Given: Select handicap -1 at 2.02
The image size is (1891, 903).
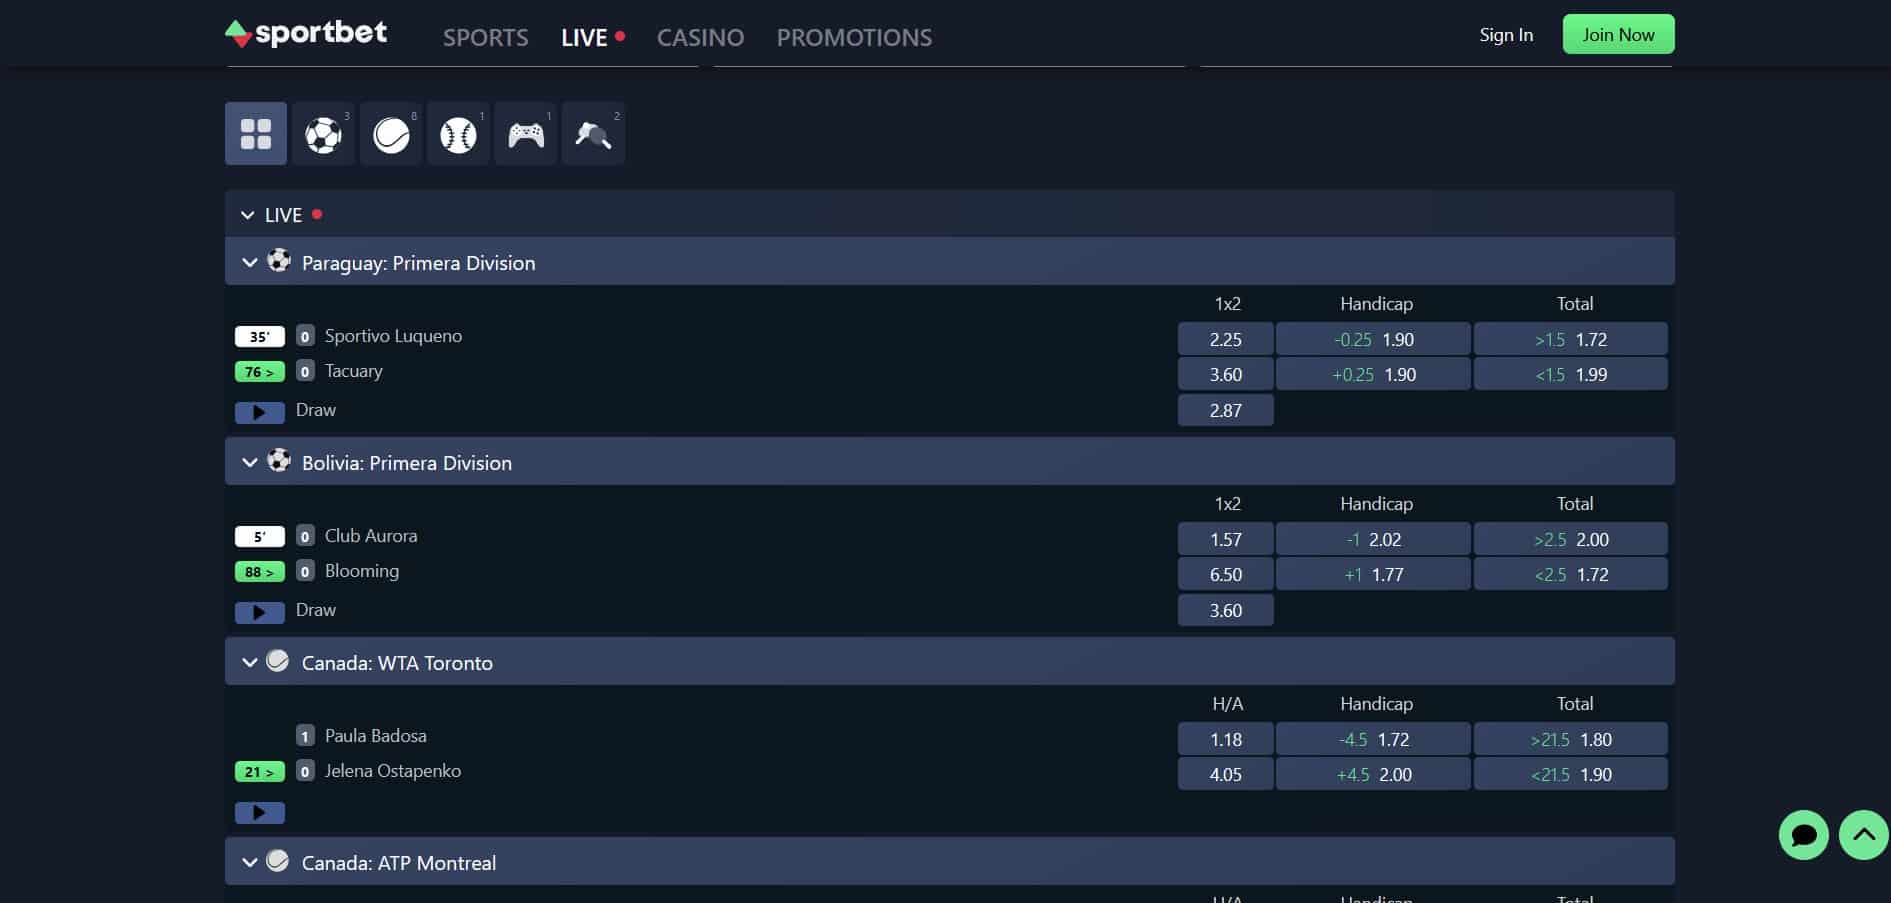Looking at the screenshot, I should point(1374,539).
